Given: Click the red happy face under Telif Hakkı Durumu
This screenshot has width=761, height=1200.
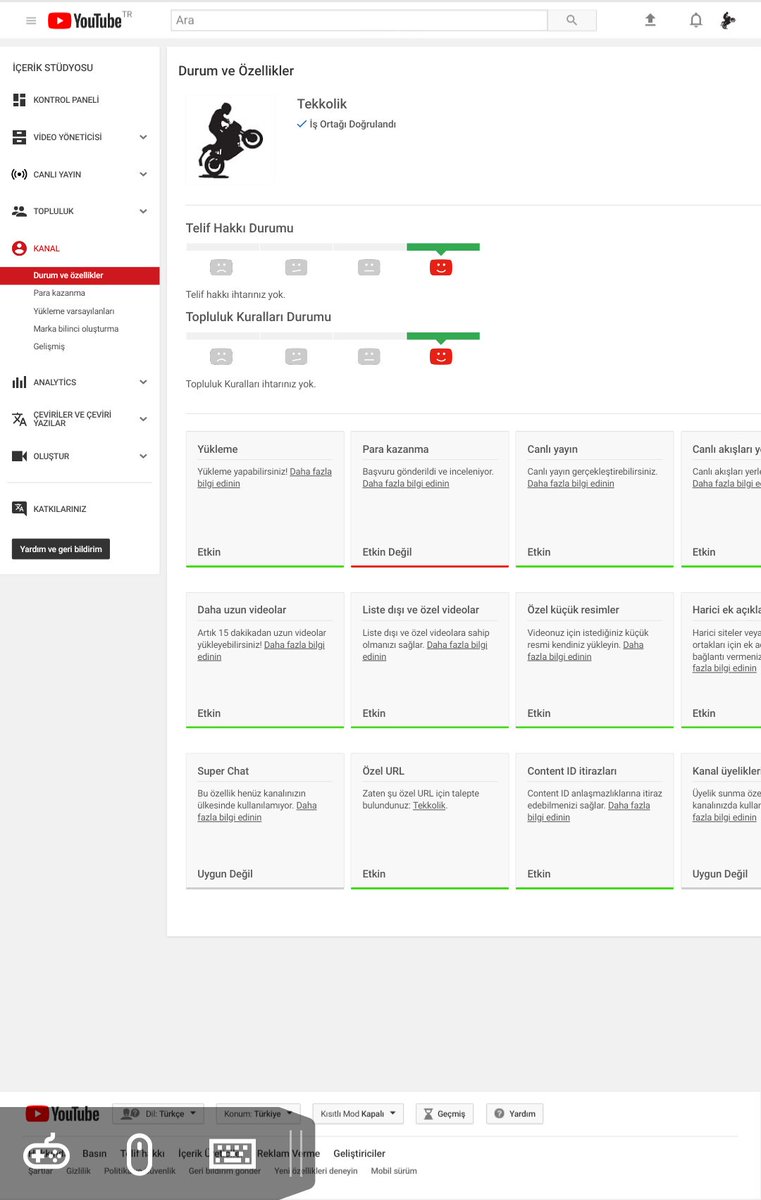Looking at the screenshot, I should click(x=441, y=267).
